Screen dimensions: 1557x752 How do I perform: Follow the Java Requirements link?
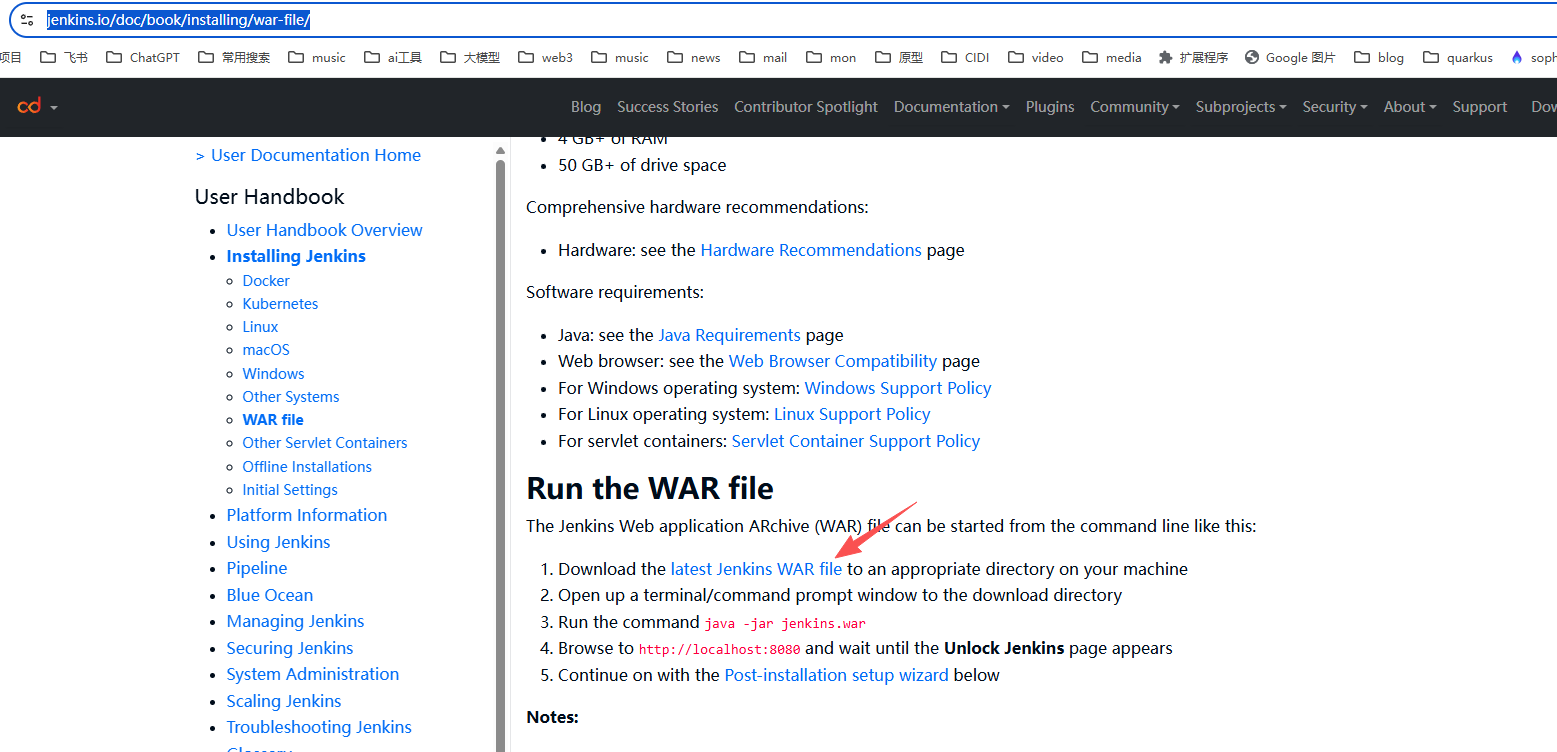coord(729,335)
